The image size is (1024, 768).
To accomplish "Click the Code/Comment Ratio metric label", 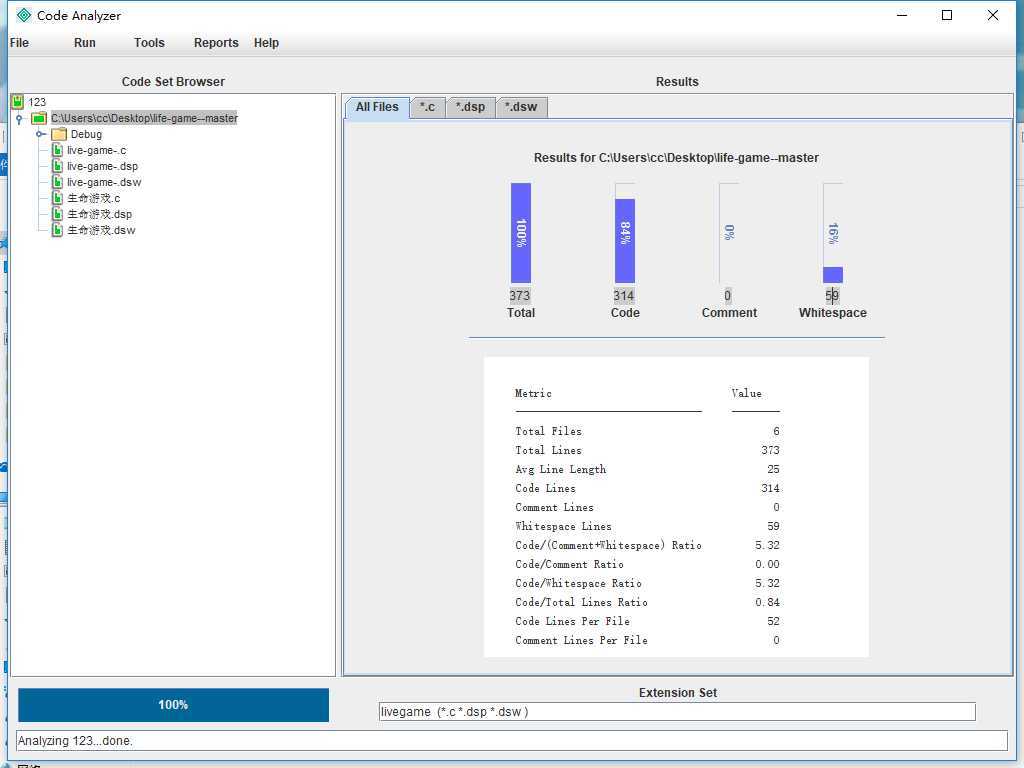I will pos(569,564).
